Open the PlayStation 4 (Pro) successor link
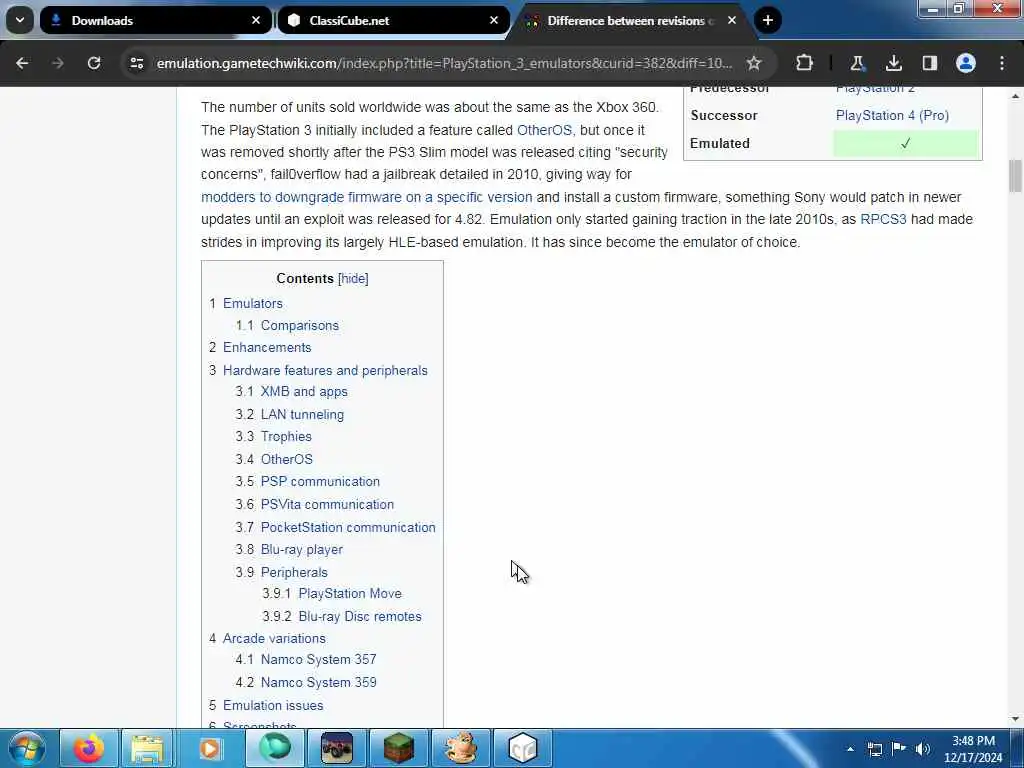Screen dimensions: 1024x768 tap(892, 115)
